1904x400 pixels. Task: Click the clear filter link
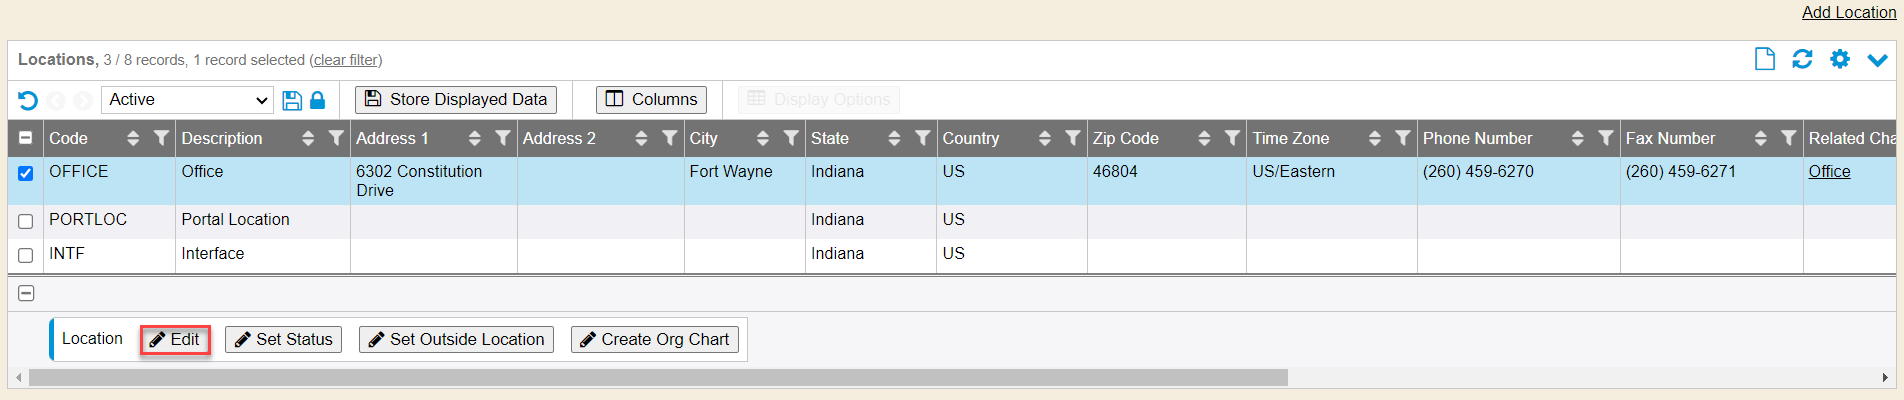pos(345,60)
